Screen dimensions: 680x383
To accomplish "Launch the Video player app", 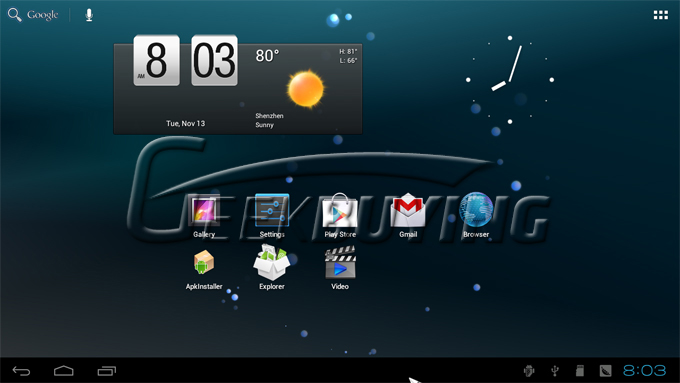I will pyautogui.click(x=340, y=268).
